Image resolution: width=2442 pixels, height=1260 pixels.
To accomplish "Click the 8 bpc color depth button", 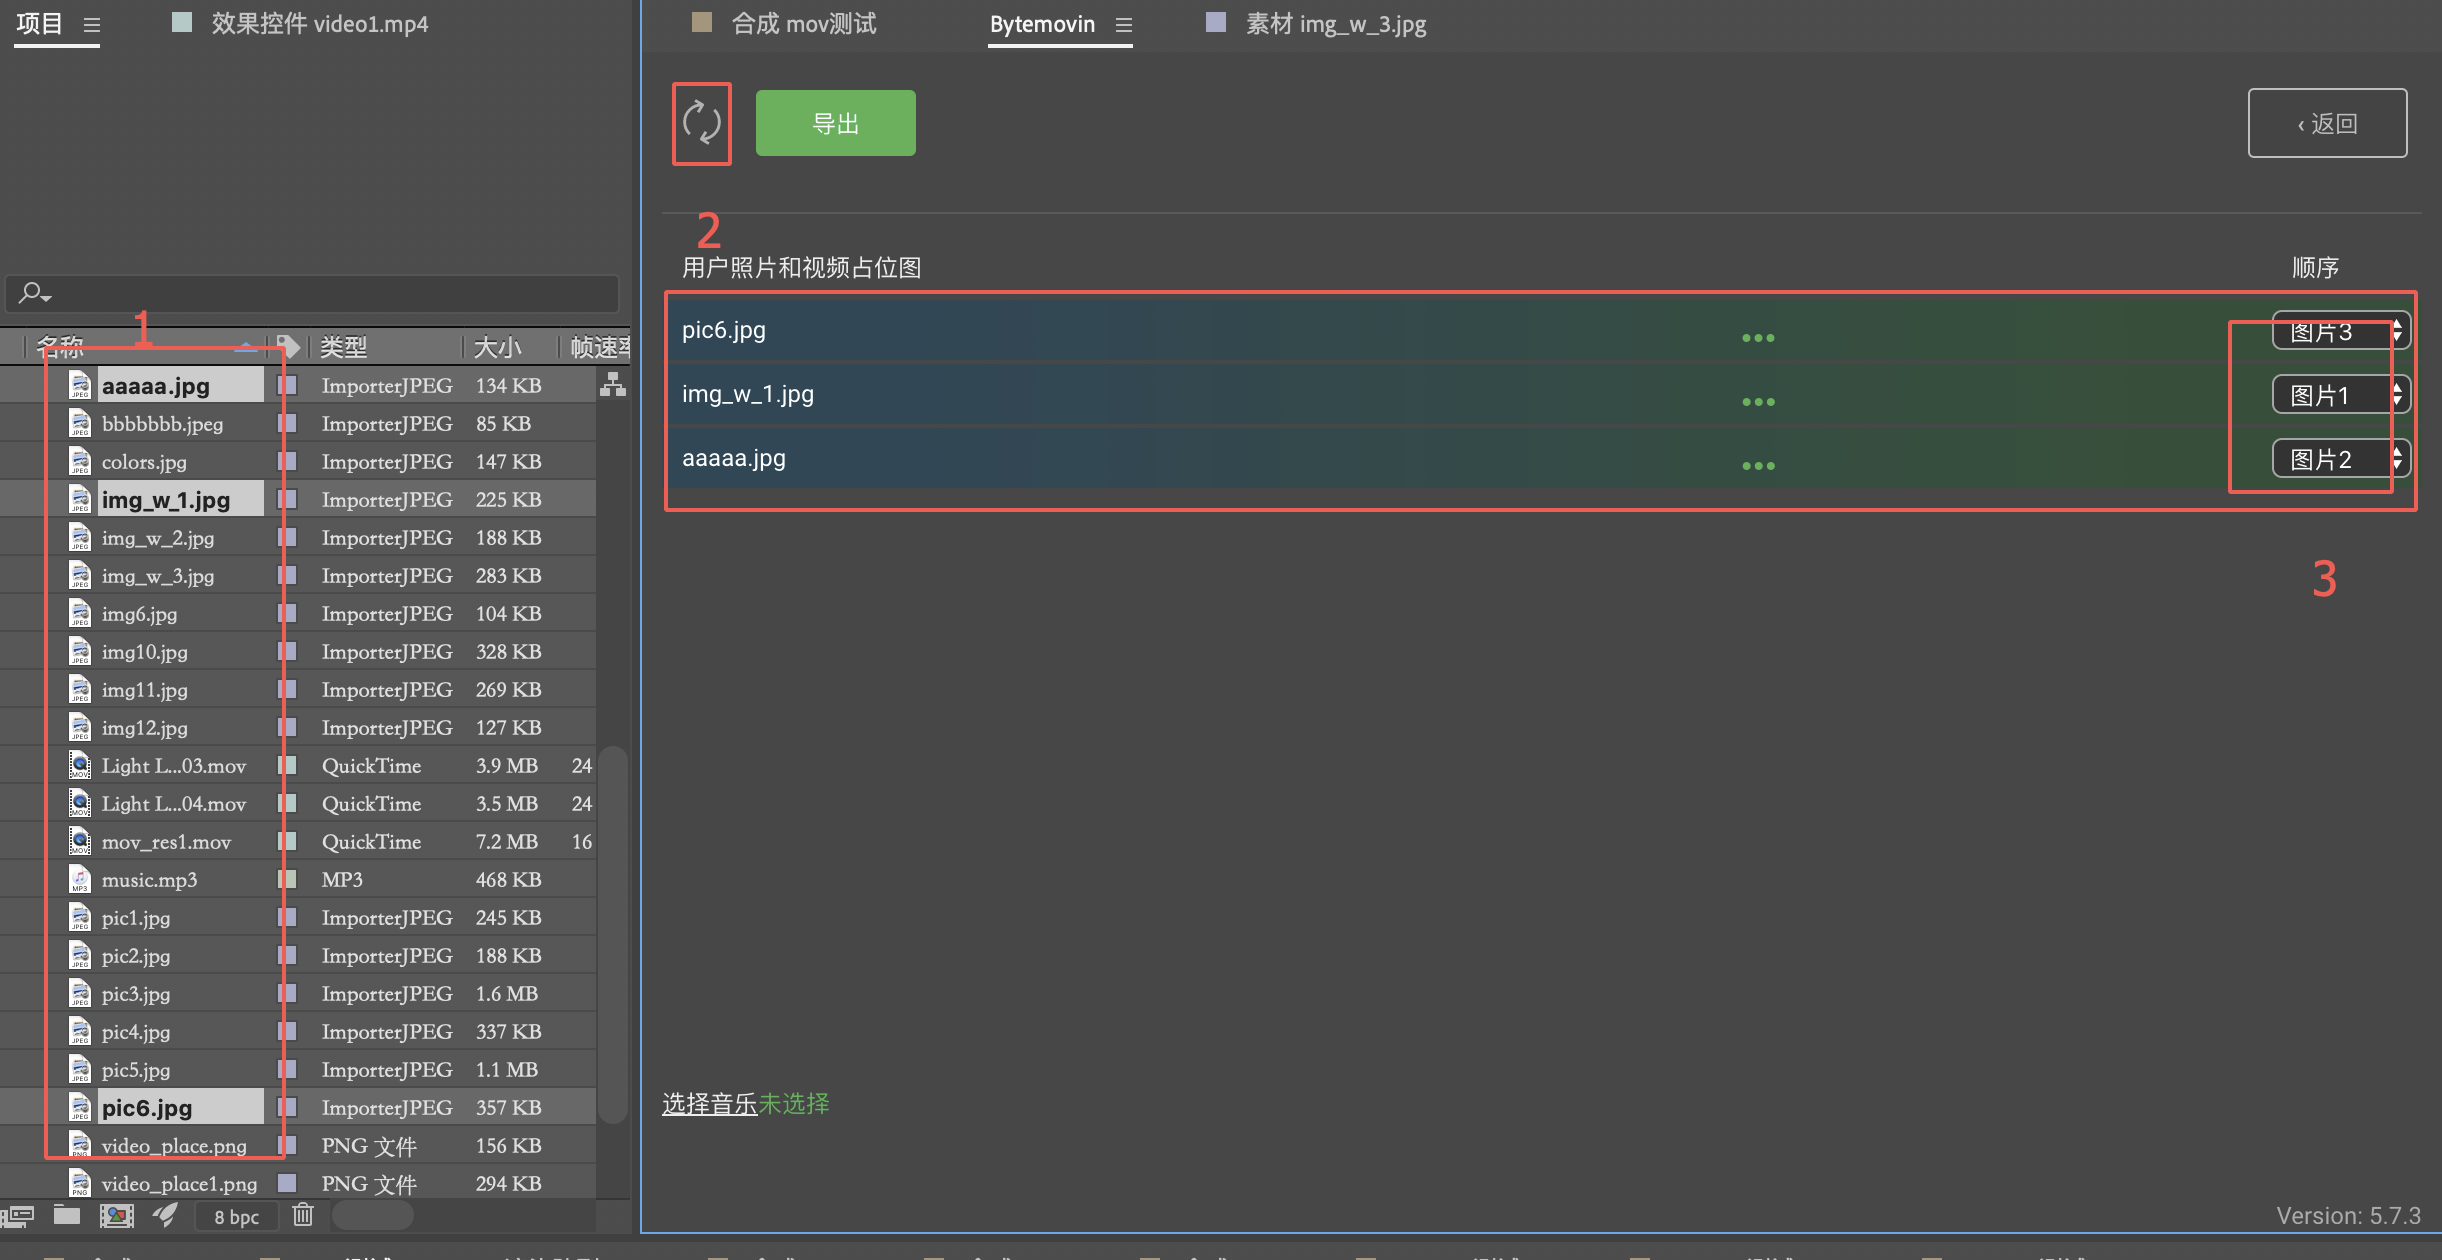I will coord(237,1217).
